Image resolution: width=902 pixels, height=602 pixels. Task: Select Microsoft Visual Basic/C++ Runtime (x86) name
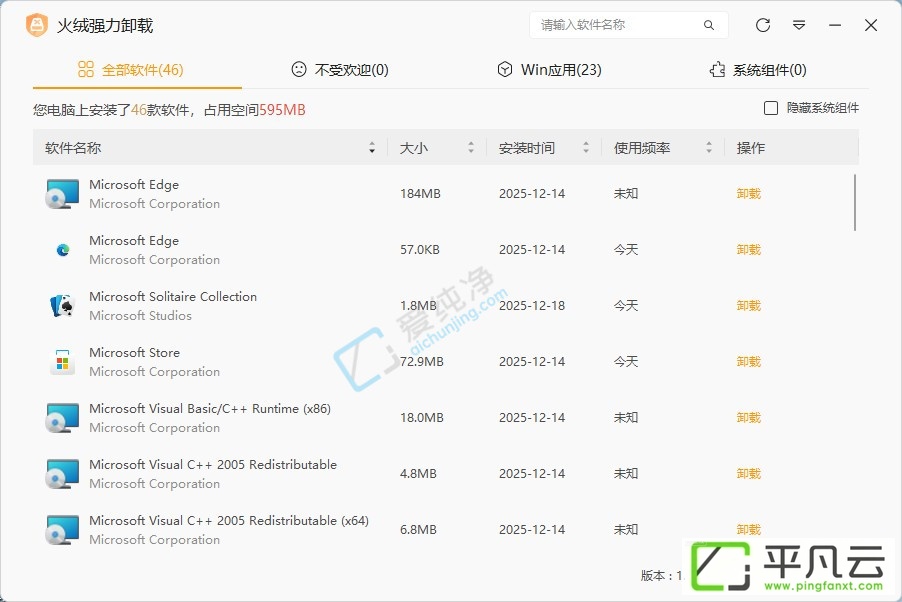210,409
